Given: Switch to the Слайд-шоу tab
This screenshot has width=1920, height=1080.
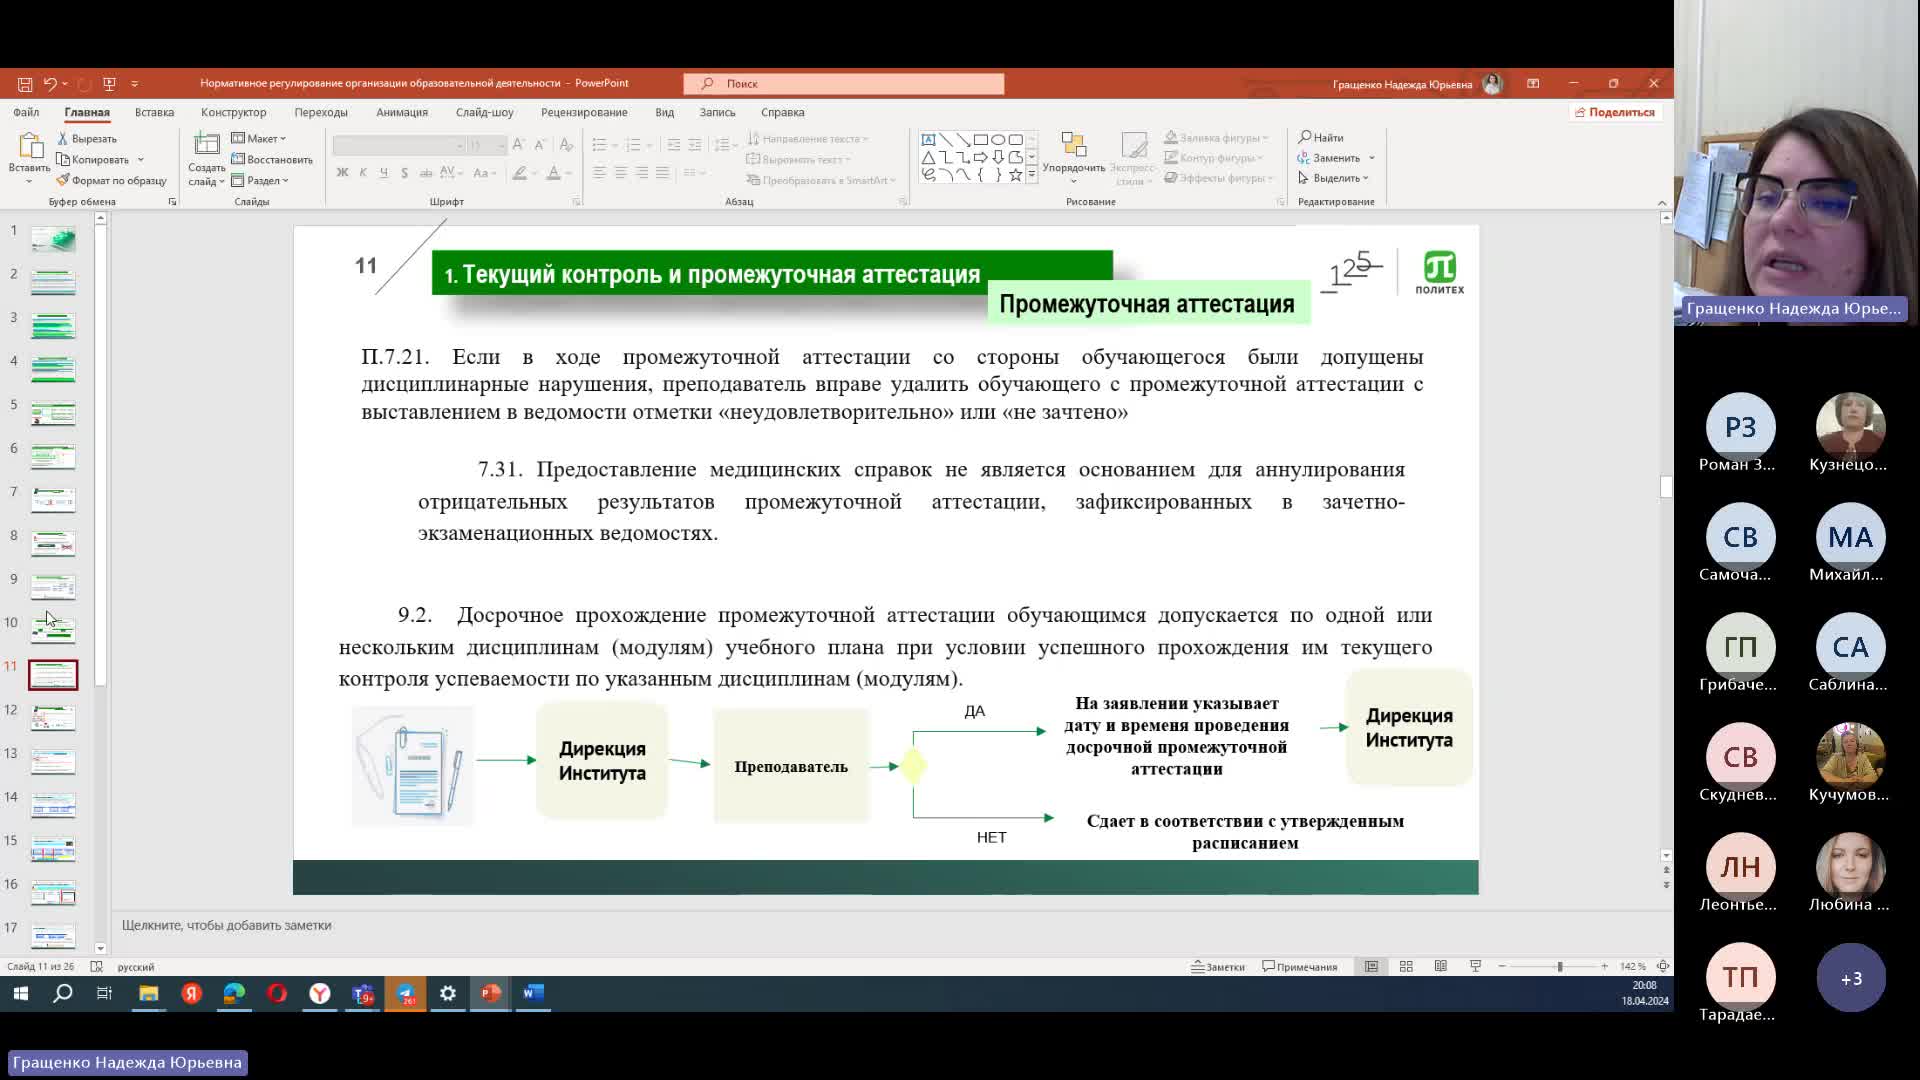Looking at the screenshot, I should 484,113.
